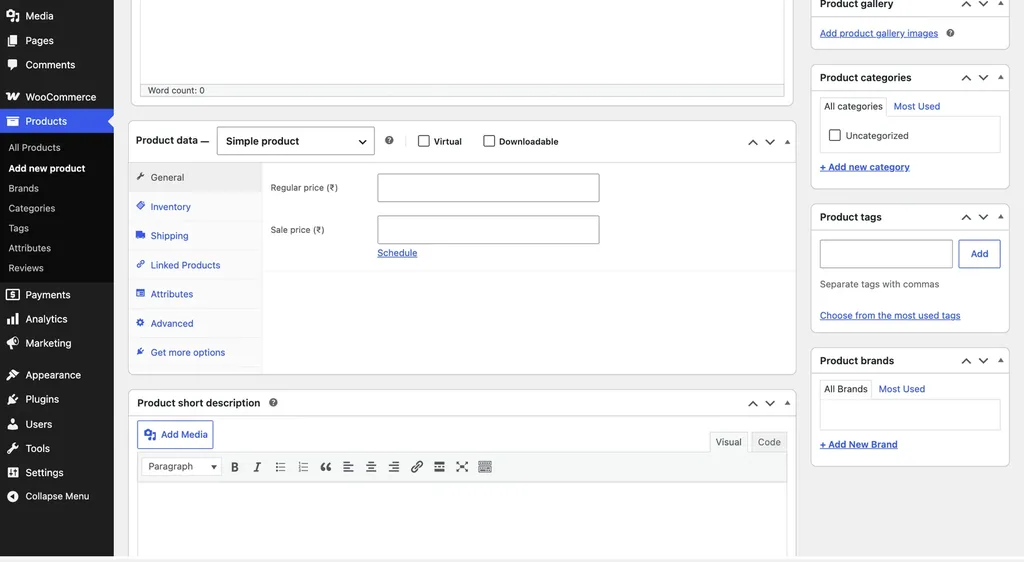Screen dimensions: 1024x562
Task: Open the Simple product type dropdown
Action: pyautogui.click(x=296, y=141)
